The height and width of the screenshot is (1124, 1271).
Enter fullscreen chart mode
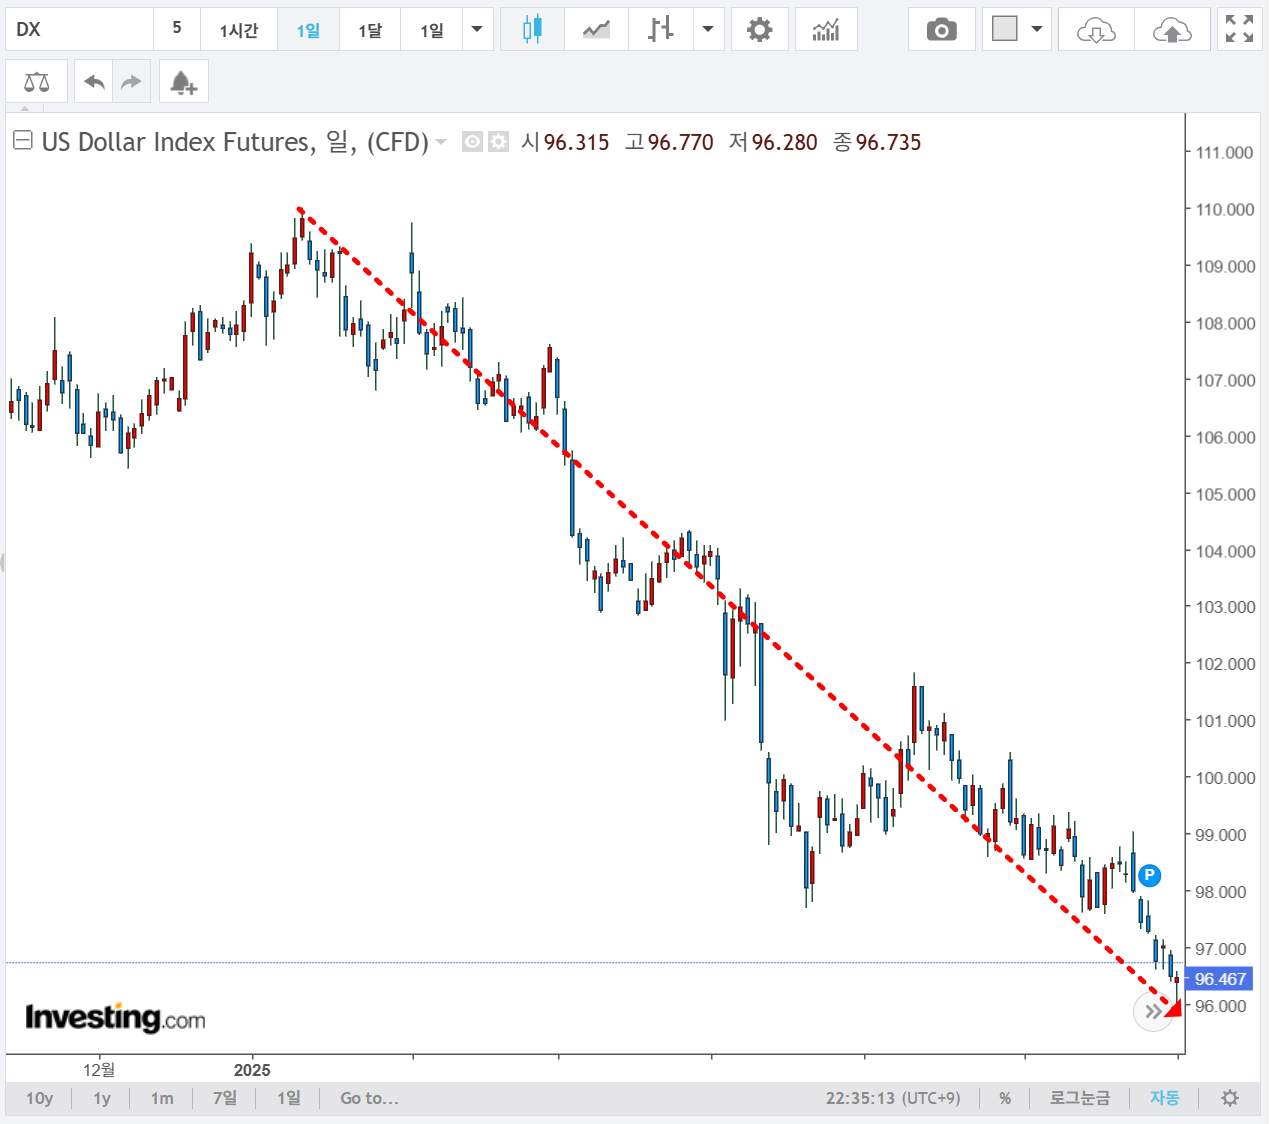1239,30
